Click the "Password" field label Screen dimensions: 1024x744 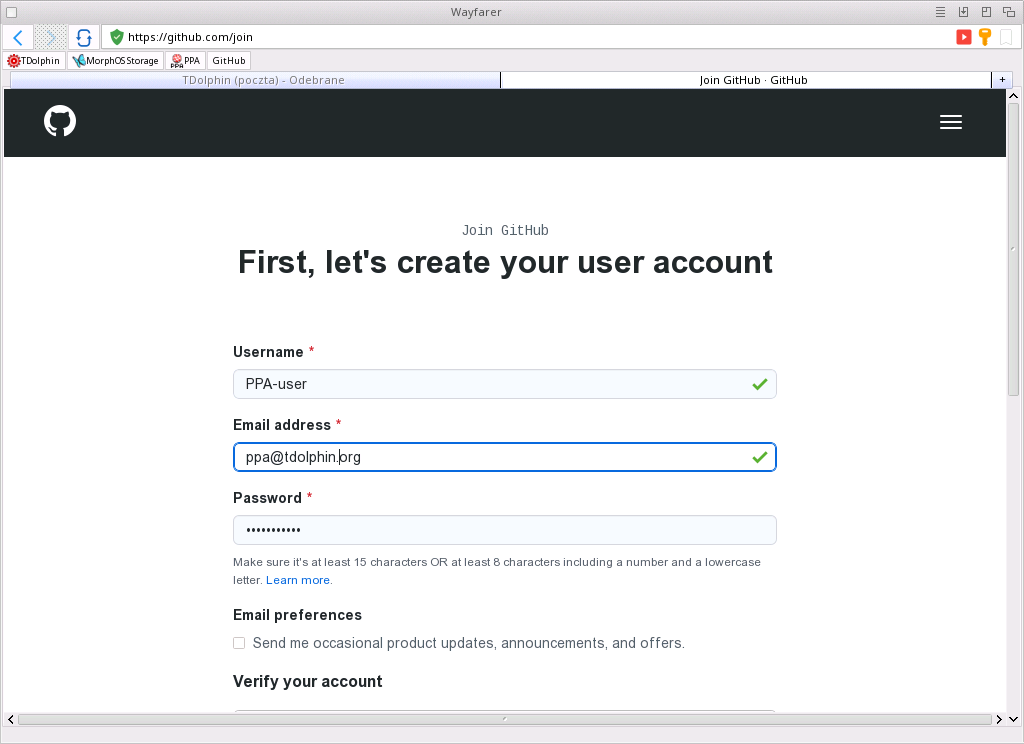pos(267,498)
